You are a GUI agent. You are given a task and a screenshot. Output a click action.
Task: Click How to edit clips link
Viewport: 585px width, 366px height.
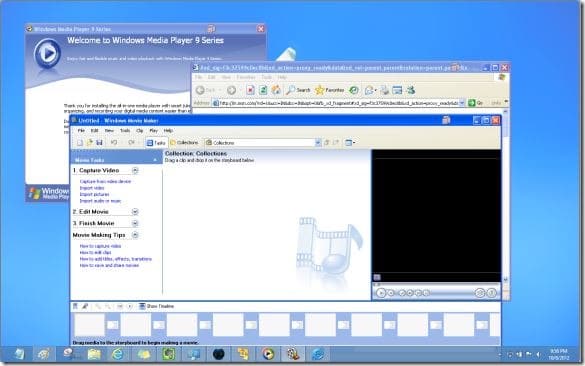[96, 253]
